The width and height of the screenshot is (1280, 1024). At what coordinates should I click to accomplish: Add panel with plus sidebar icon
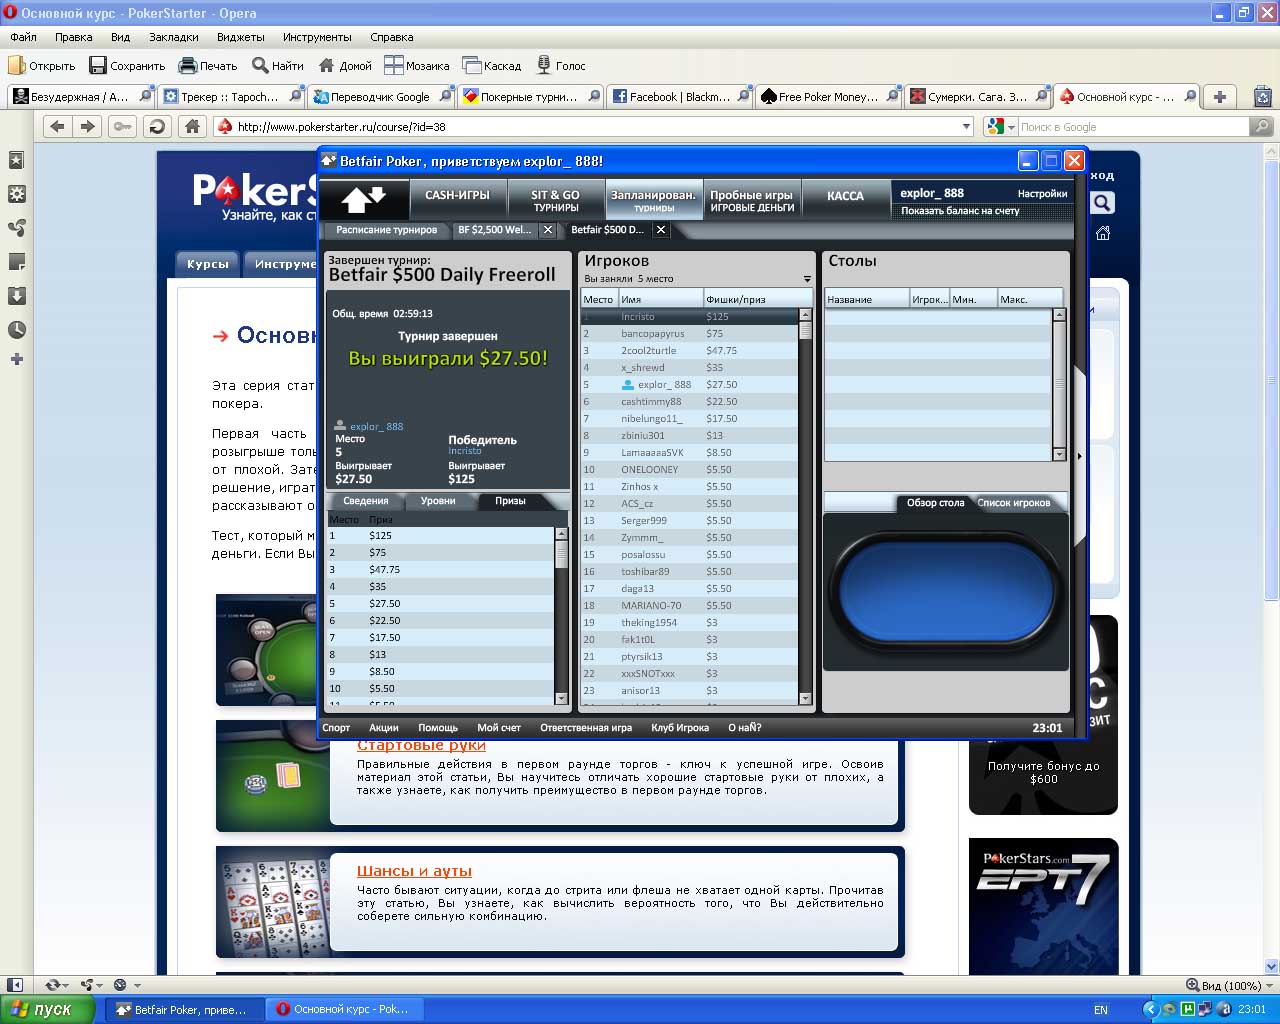click(x=16, y=359)
